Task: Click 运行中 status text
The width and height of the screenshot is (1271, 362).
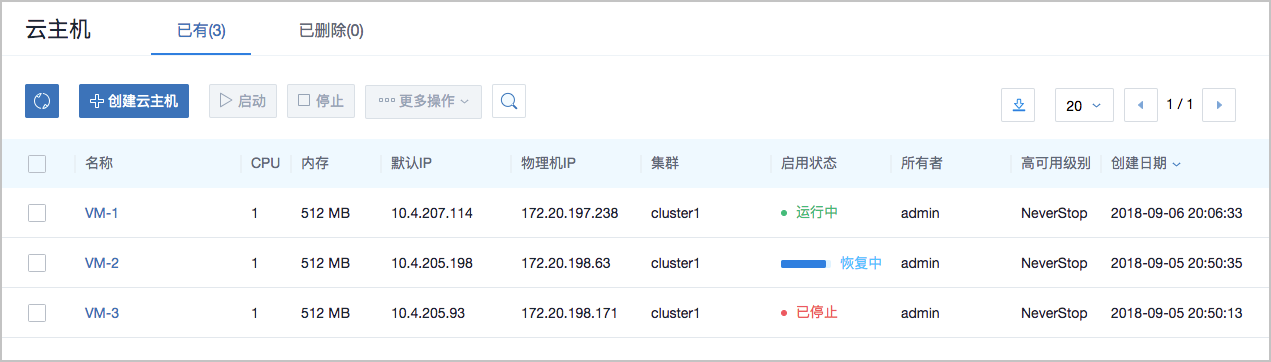Action: (817, 213)
